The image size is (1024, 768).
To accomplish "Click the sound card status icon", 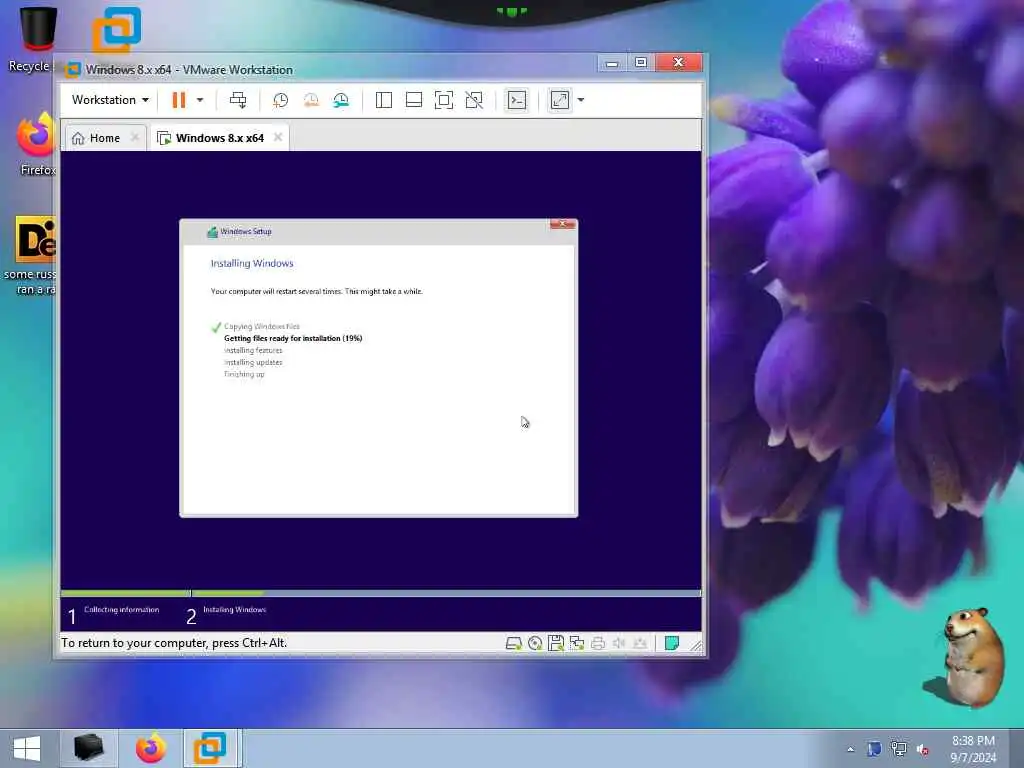I will (618, 643).
